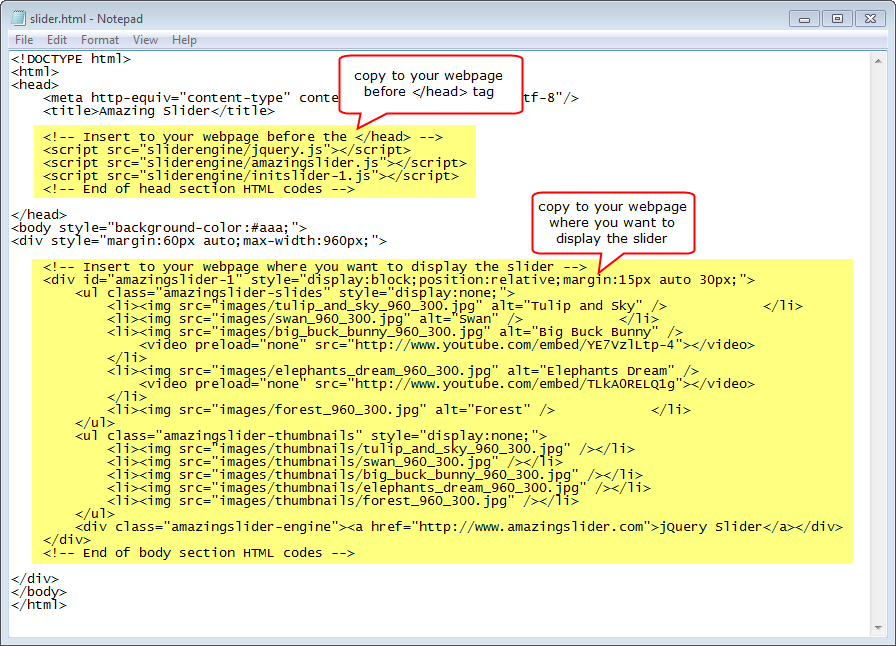Open the Help menu
The height and width of the screenshot is (646, 896).
click(x=184, y=40)
